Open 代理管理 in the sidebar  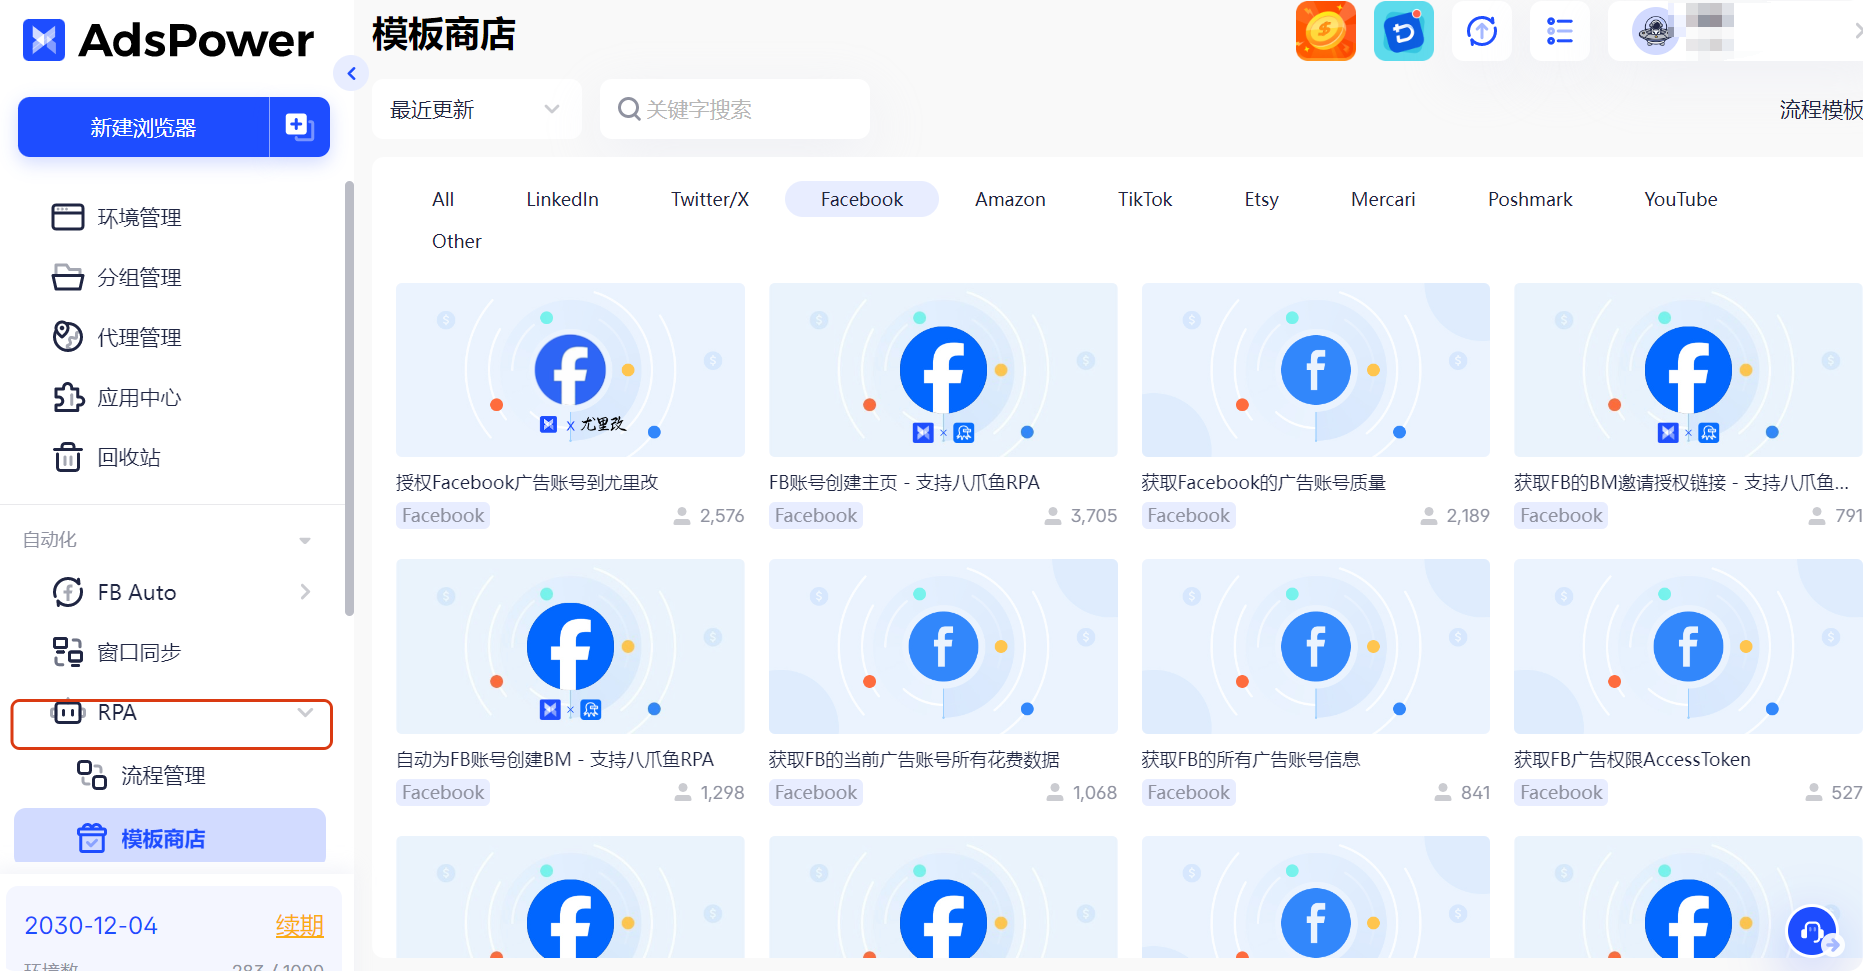pyautogui.click(x=139, y=337)
